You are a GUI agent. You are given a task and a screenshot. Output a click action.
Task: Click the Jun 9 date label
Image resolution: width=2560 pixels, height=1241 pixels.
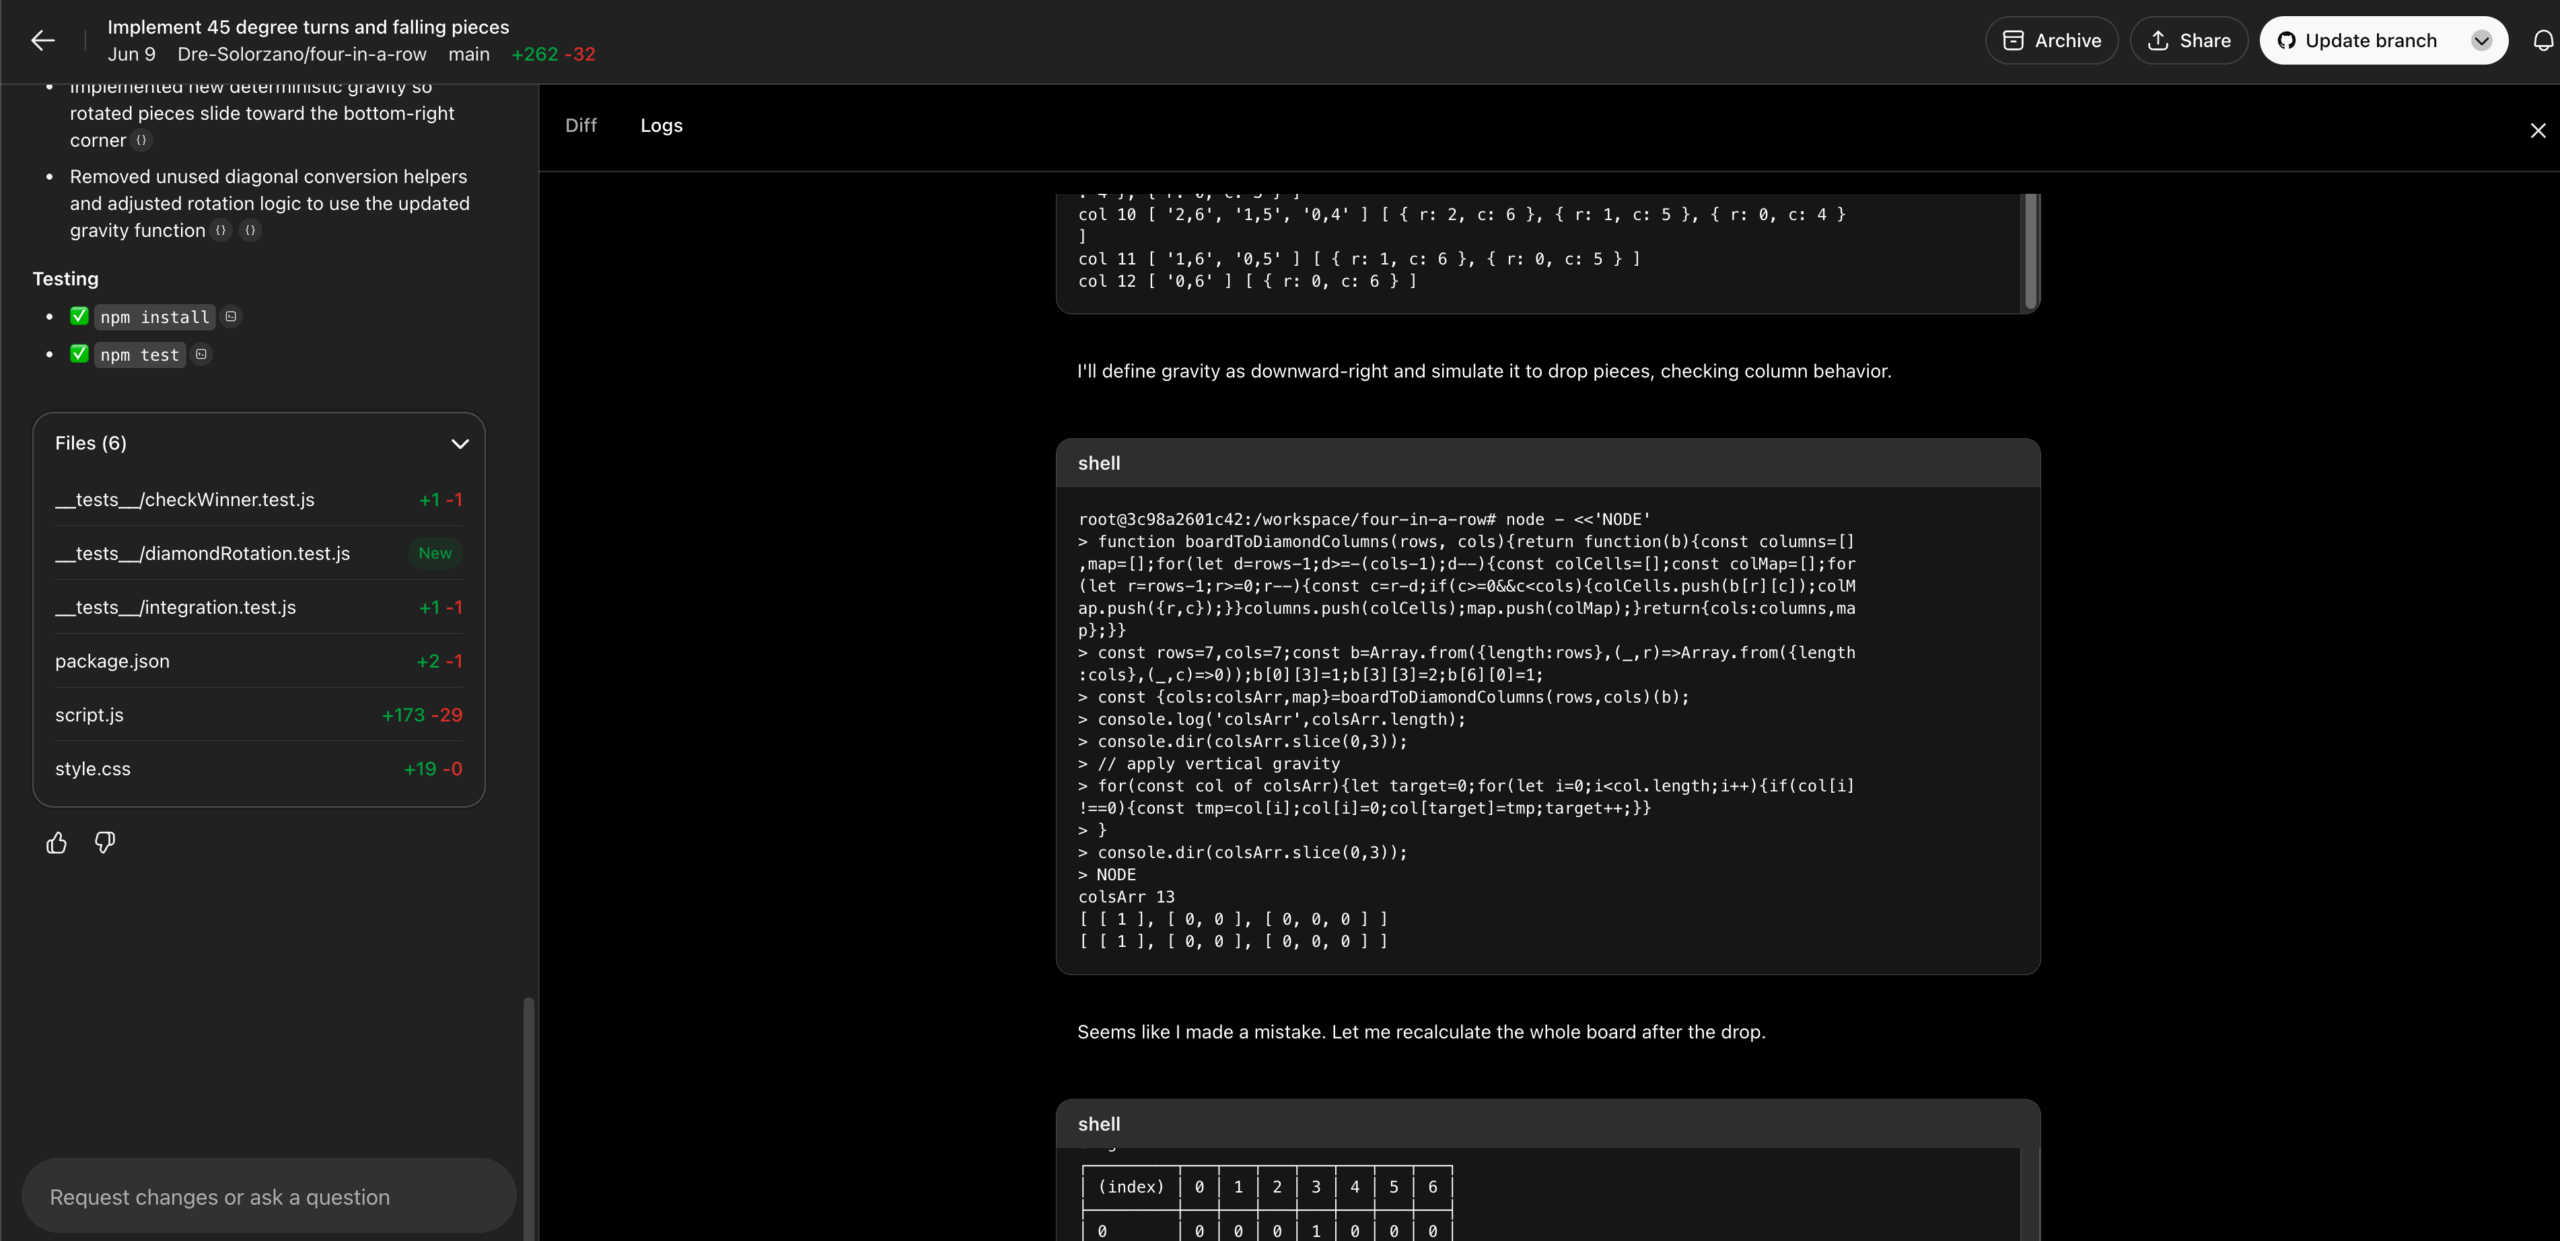131,54
